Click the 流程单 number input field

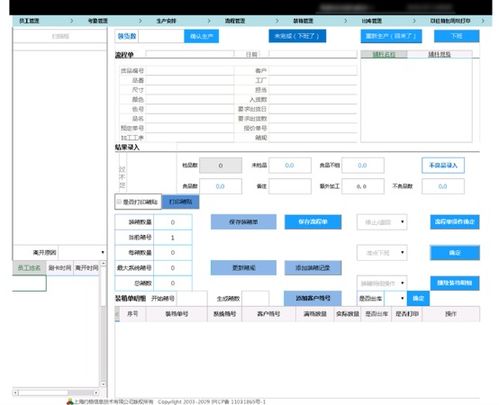click(x=190, y=54)
